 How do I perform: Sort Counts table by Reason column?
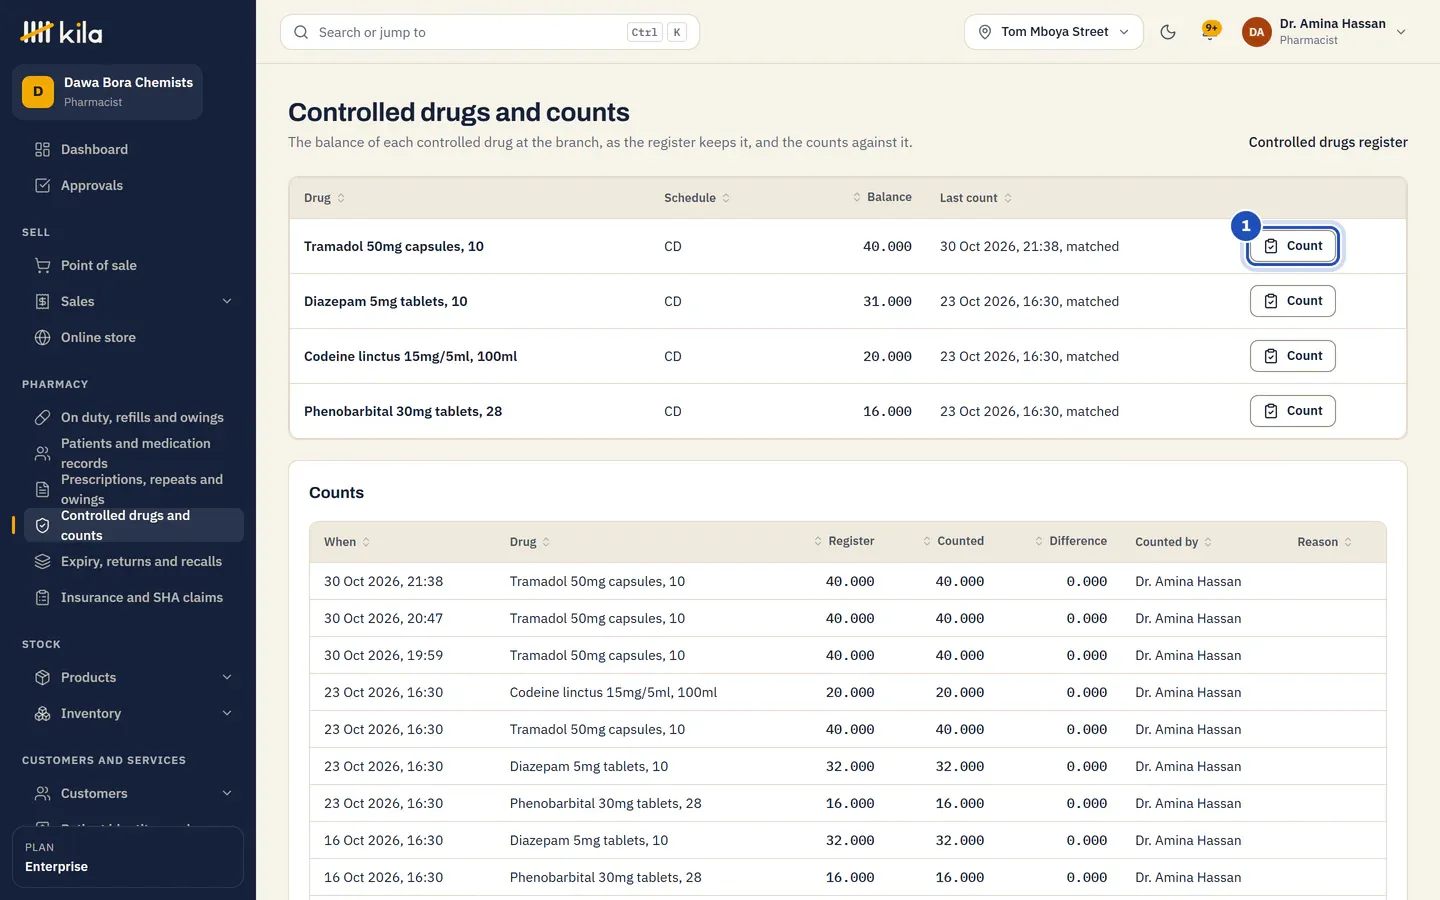pos(1325,542)
